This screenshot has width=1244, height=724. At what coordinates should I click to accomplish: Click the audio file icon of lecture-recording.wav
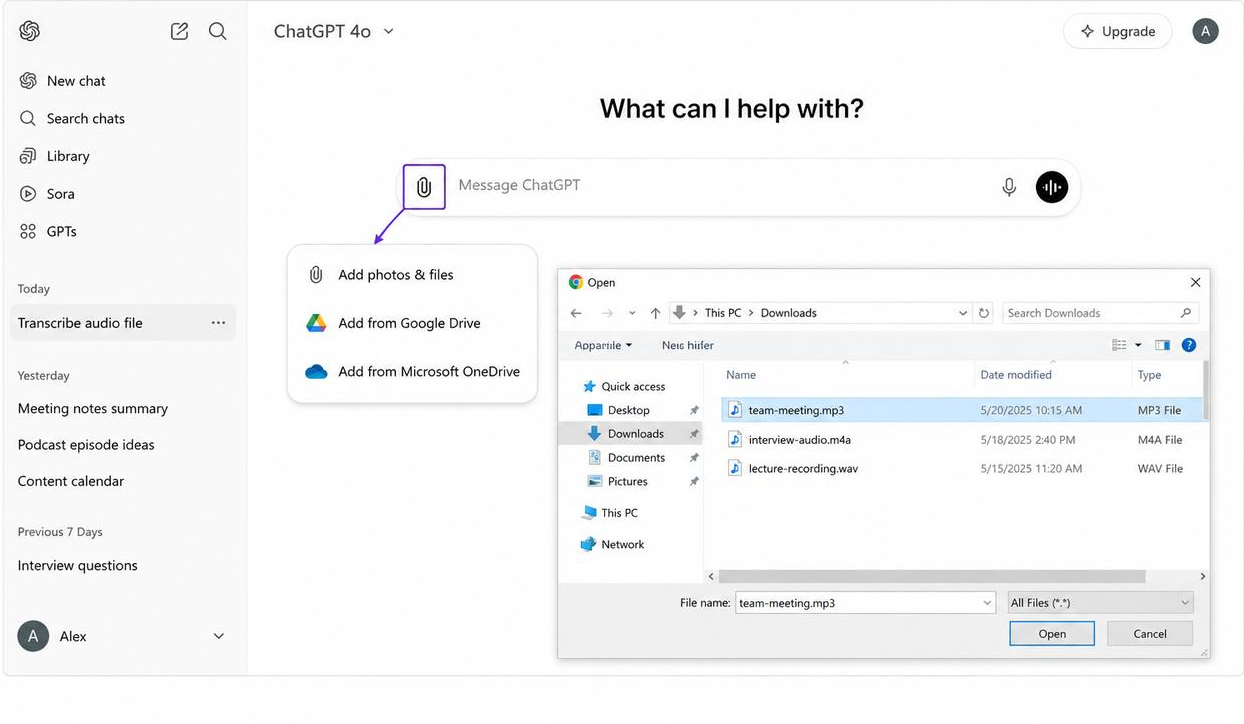point(735,468)
